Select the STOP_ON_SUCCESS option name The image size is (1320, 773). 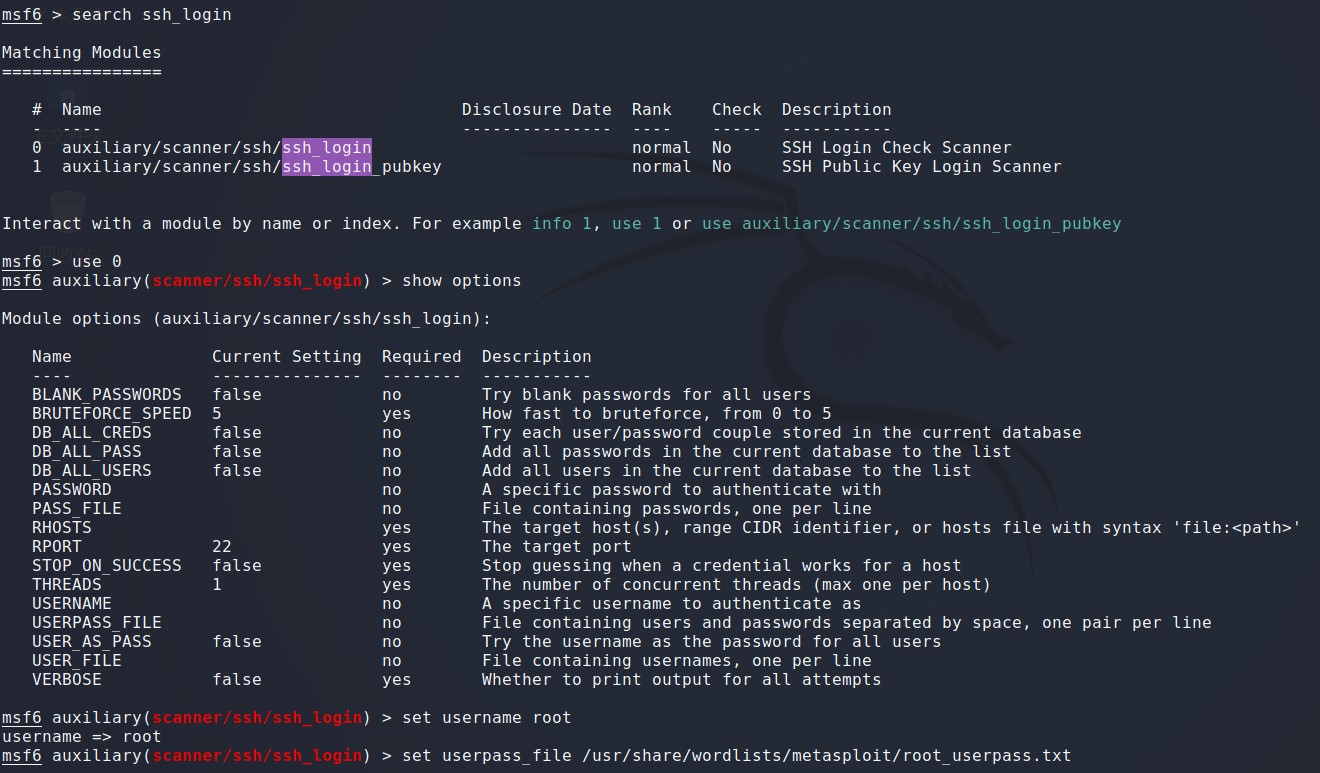point(106,566)
